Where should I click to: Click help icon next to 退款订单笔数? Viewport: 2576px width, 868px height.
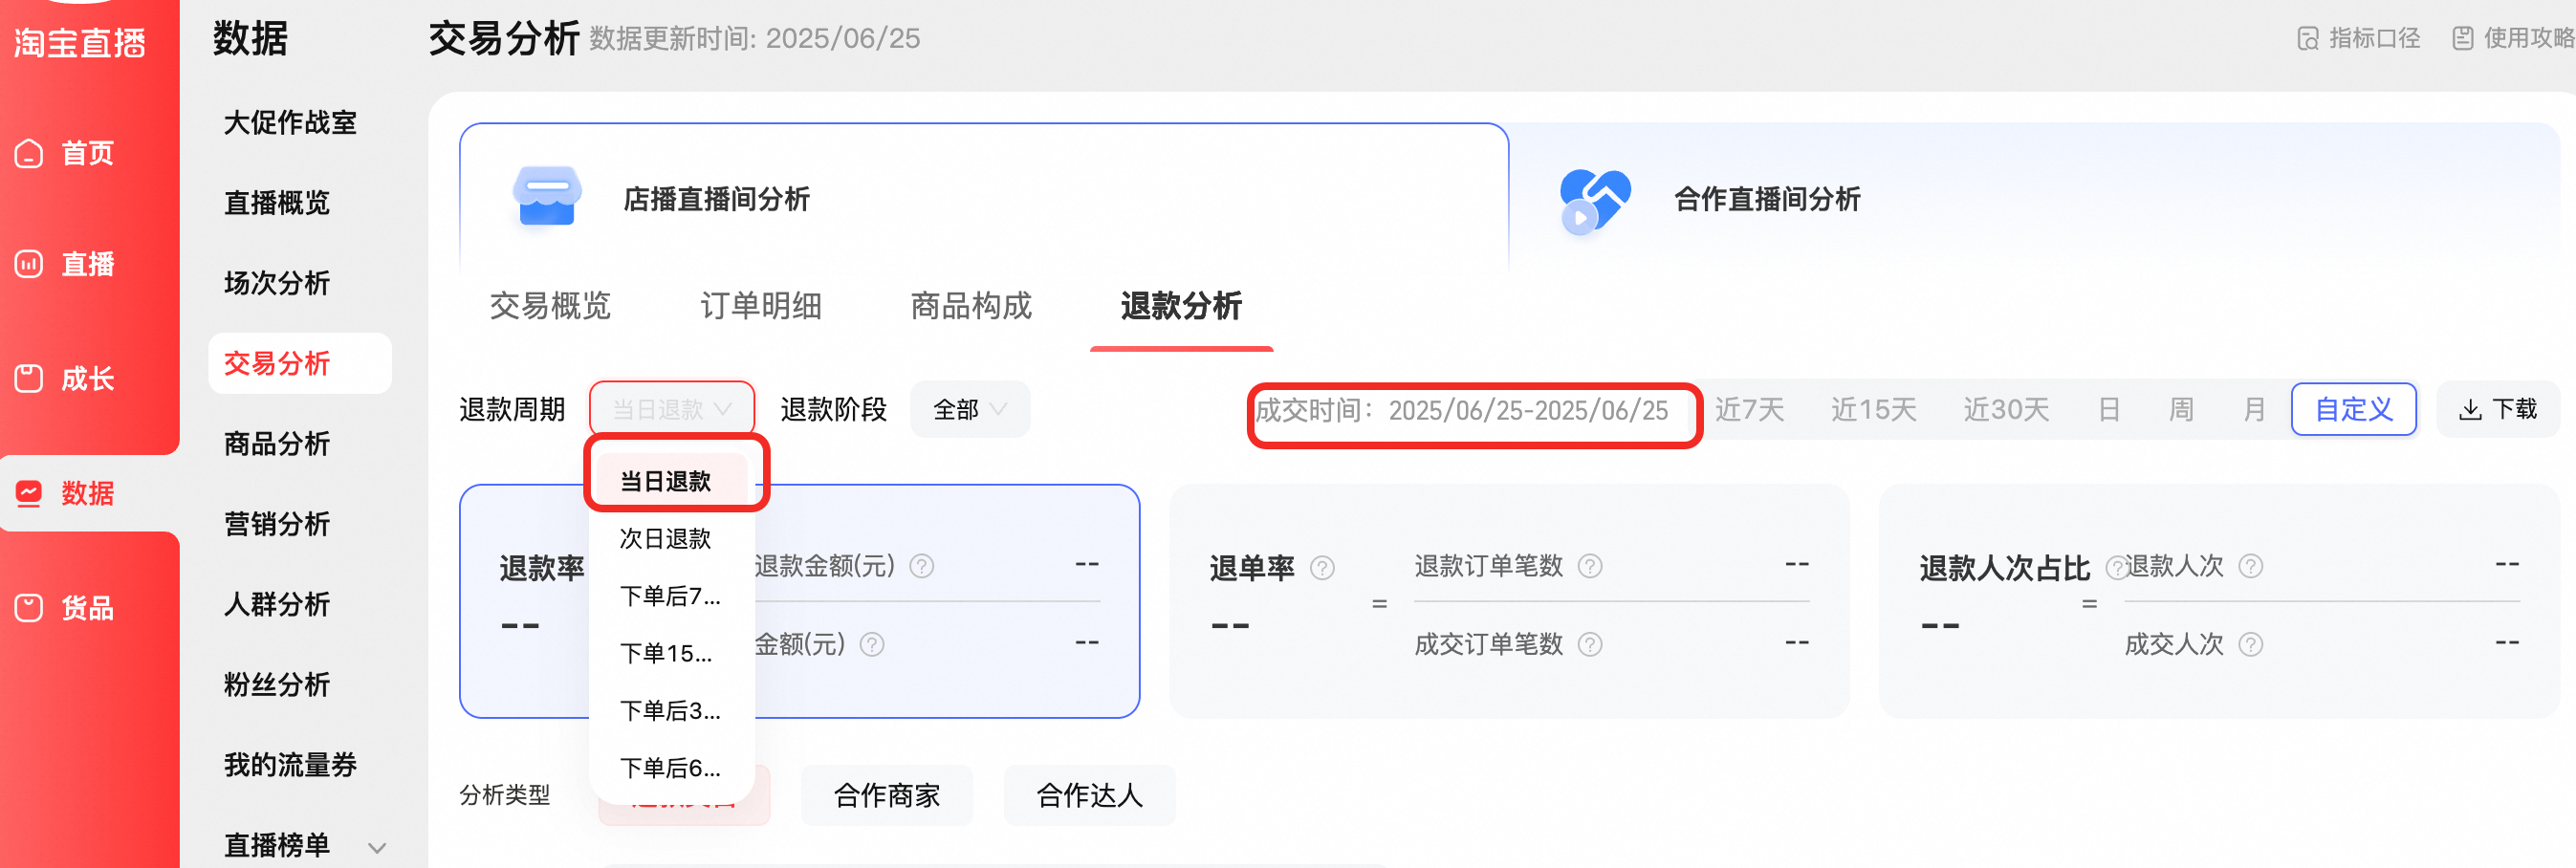coord(1590,567)
